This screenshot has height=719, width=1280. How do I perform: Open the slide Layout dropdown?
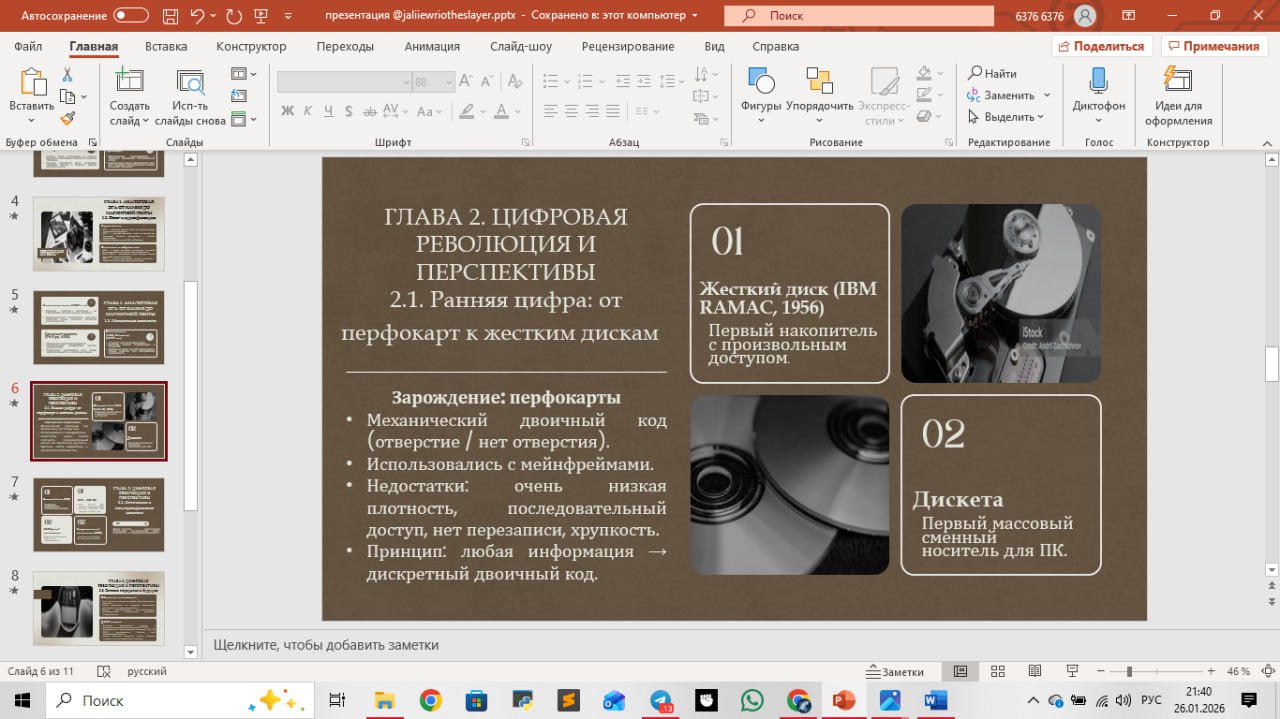tap(243, 74)
